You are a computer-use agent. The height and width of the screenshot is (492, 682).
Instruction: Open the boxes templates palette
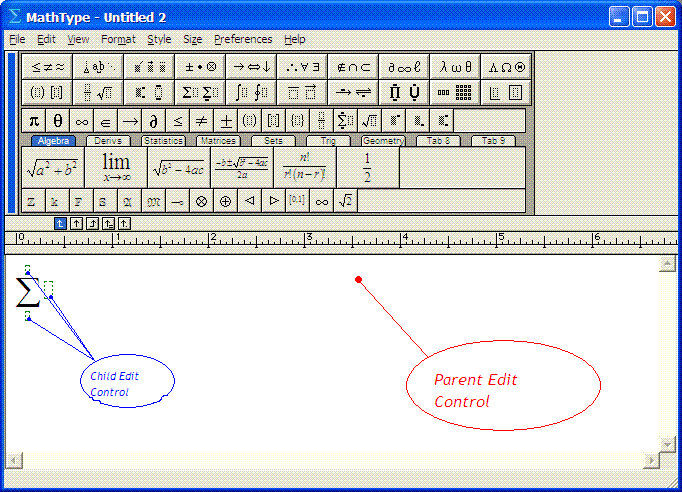tap(506, 92)
